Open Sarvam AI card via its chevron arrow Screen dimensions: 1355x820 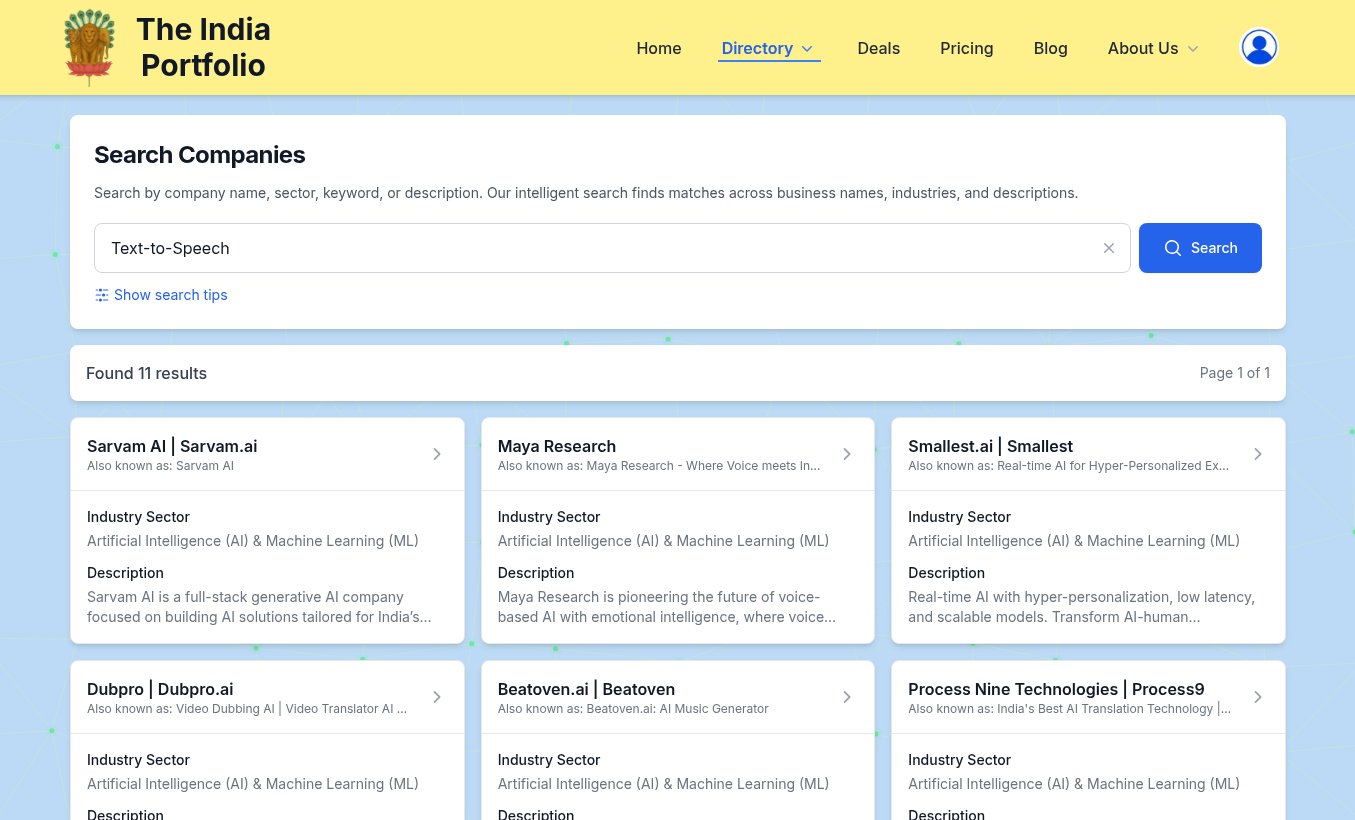[x=437, y=454]
